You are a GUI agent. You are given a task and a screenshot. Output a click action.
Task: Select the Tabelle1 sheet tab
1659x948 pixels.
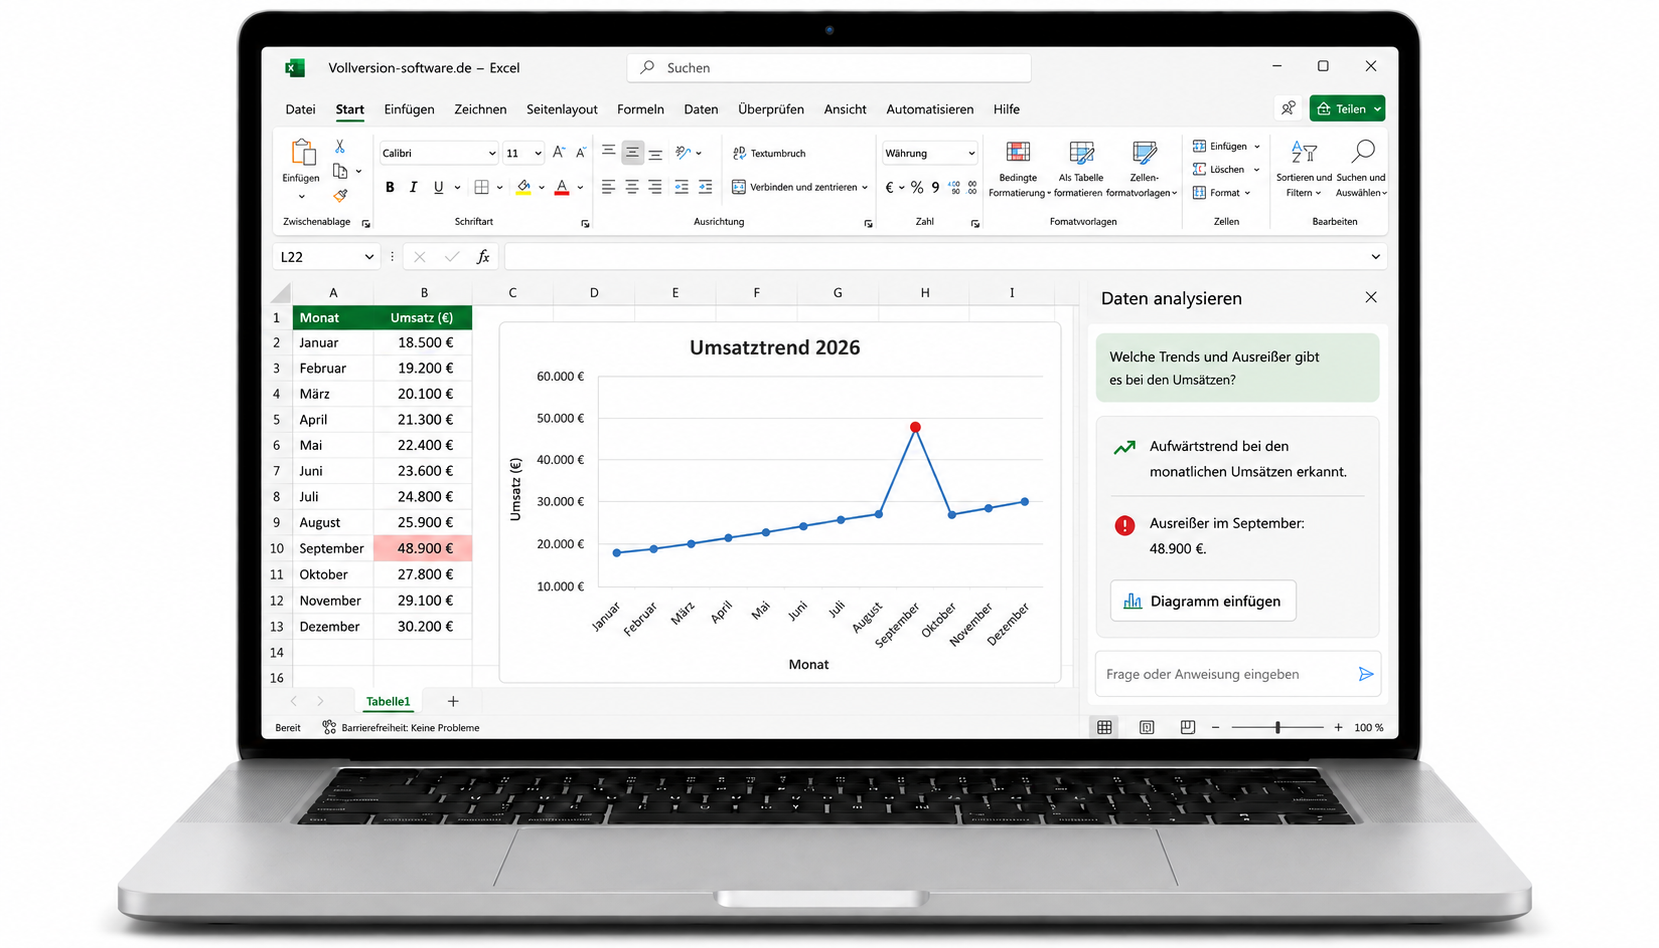click(x=388, y=701)
